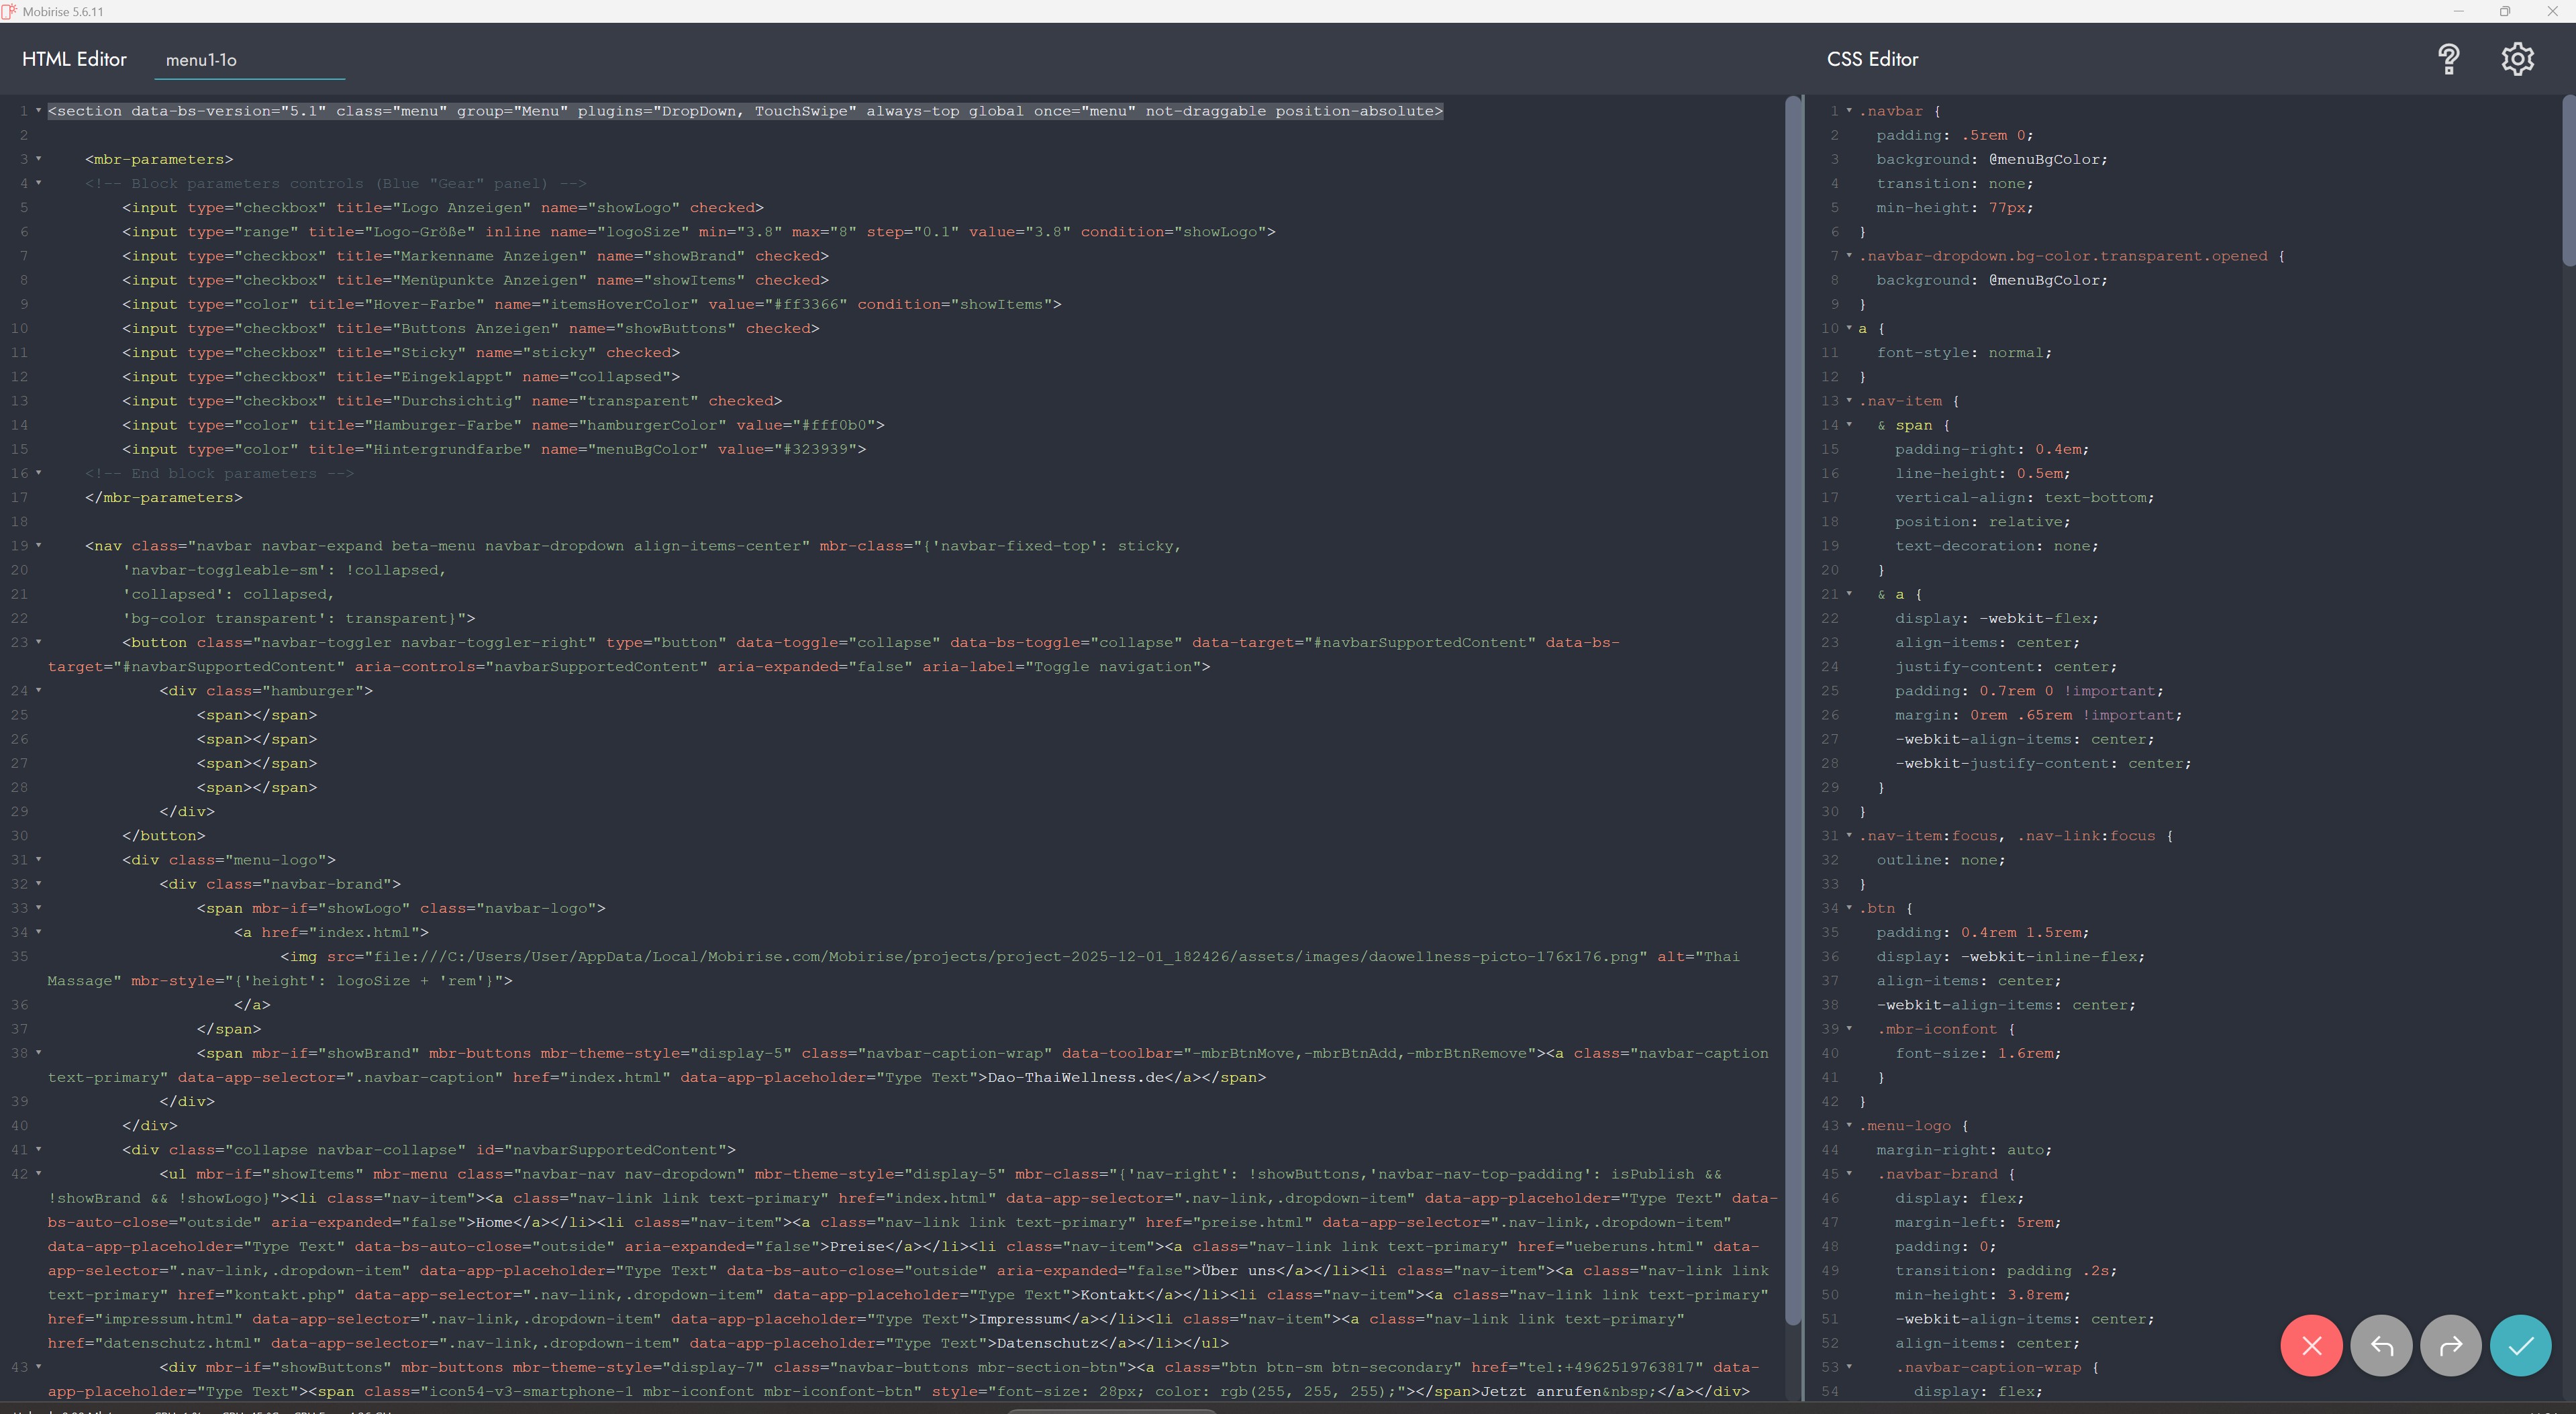Apply changes with teal checkmark button

(2520, 1345)
